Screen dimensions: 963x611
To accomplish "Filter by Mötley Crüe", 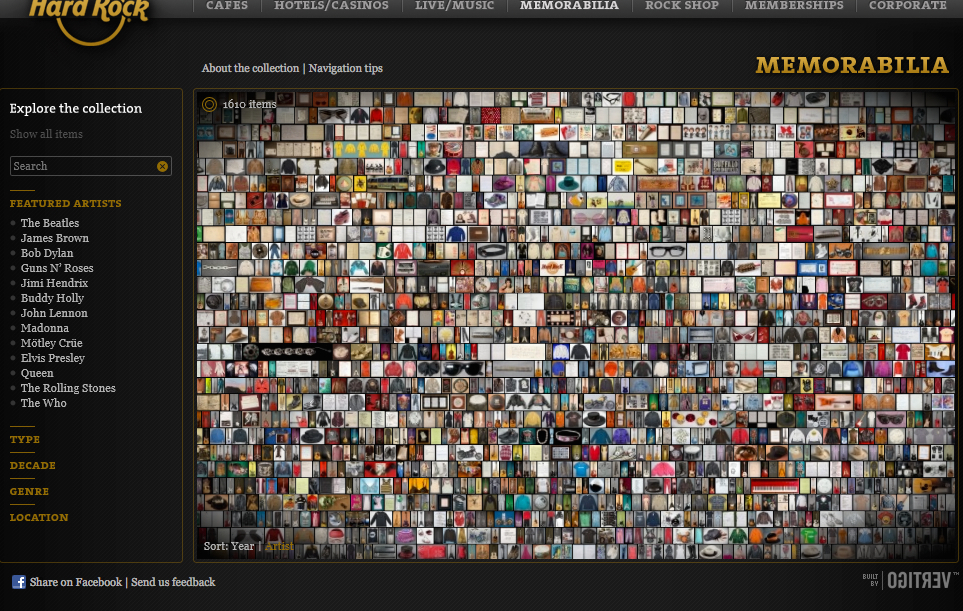I will (x=52, y=343).
